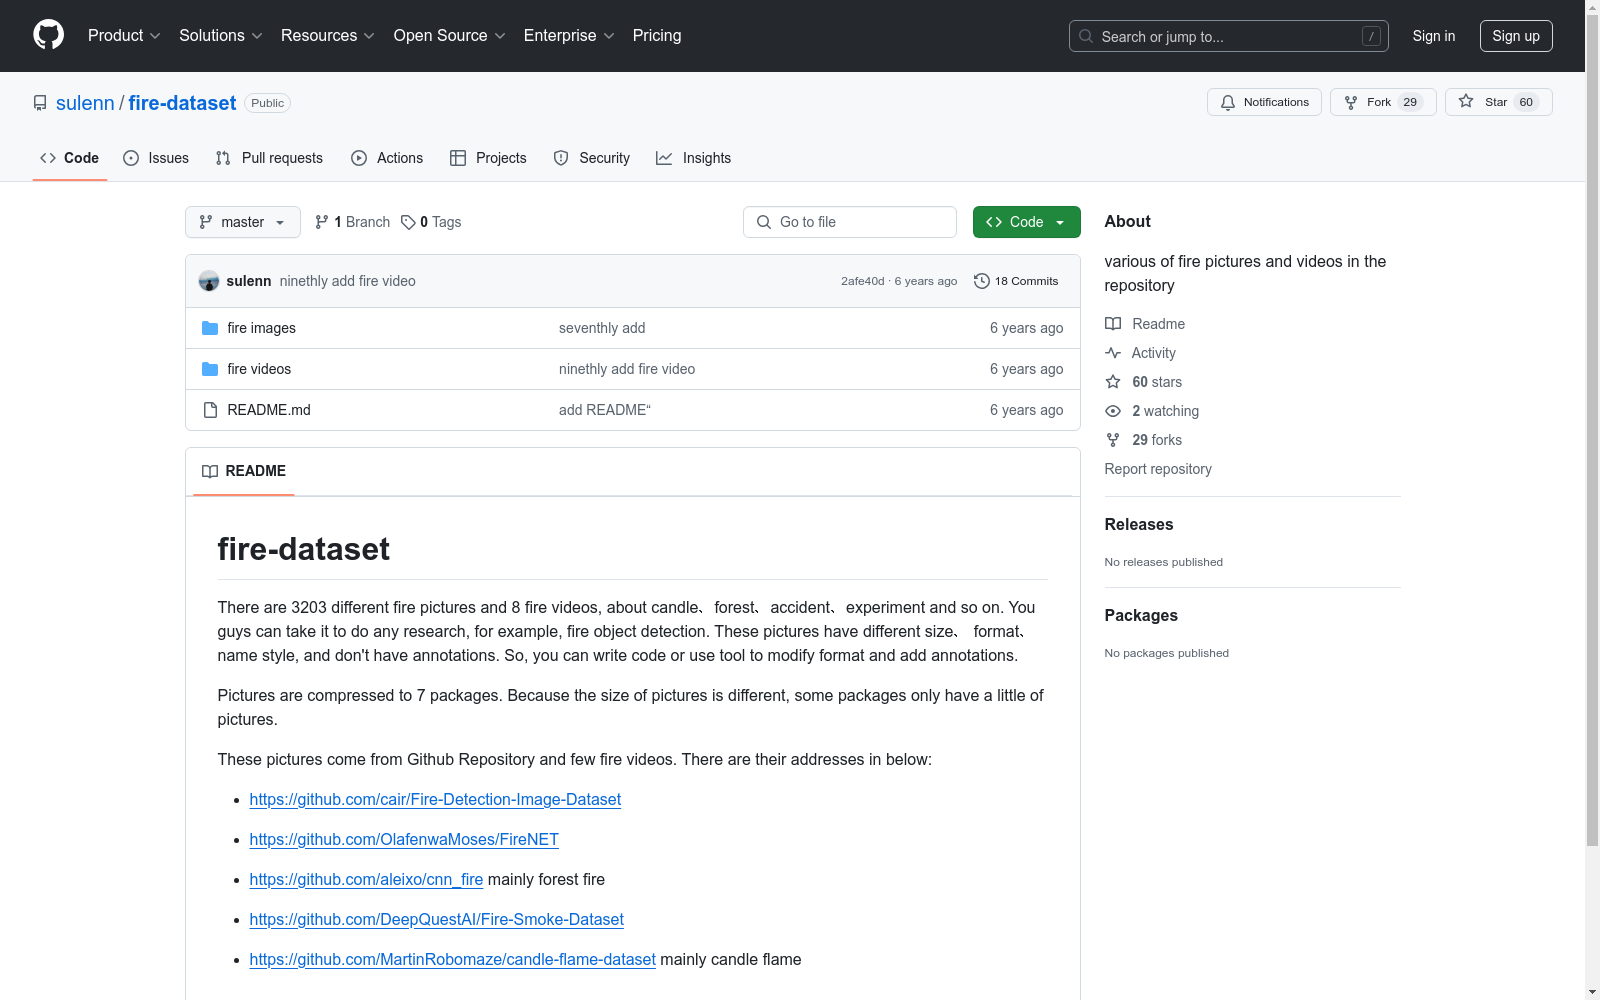This screenshot has height=1000, width=1600.
Task: Open the 'ninethly add fire video' commit message in header row
Action: (348, 281)
